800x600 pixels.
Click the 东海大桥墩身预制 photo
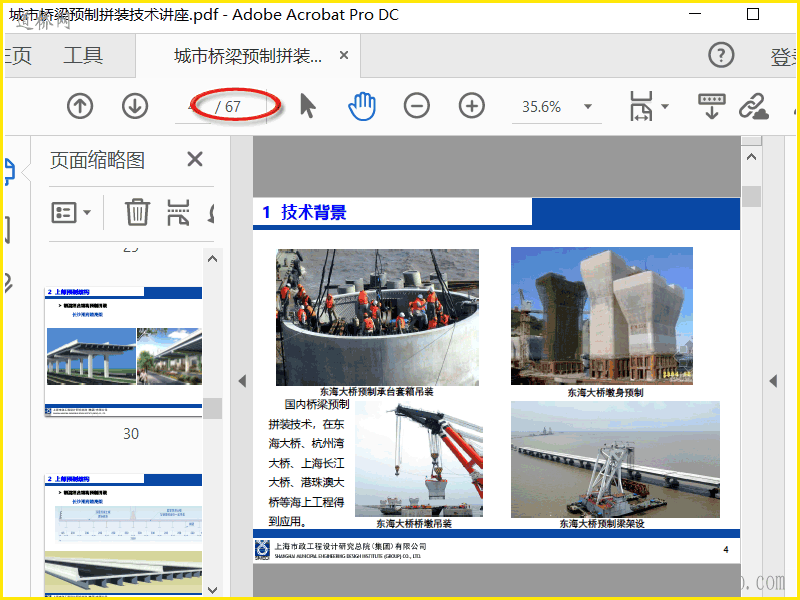pyautogui.click(x=602, y=316)
